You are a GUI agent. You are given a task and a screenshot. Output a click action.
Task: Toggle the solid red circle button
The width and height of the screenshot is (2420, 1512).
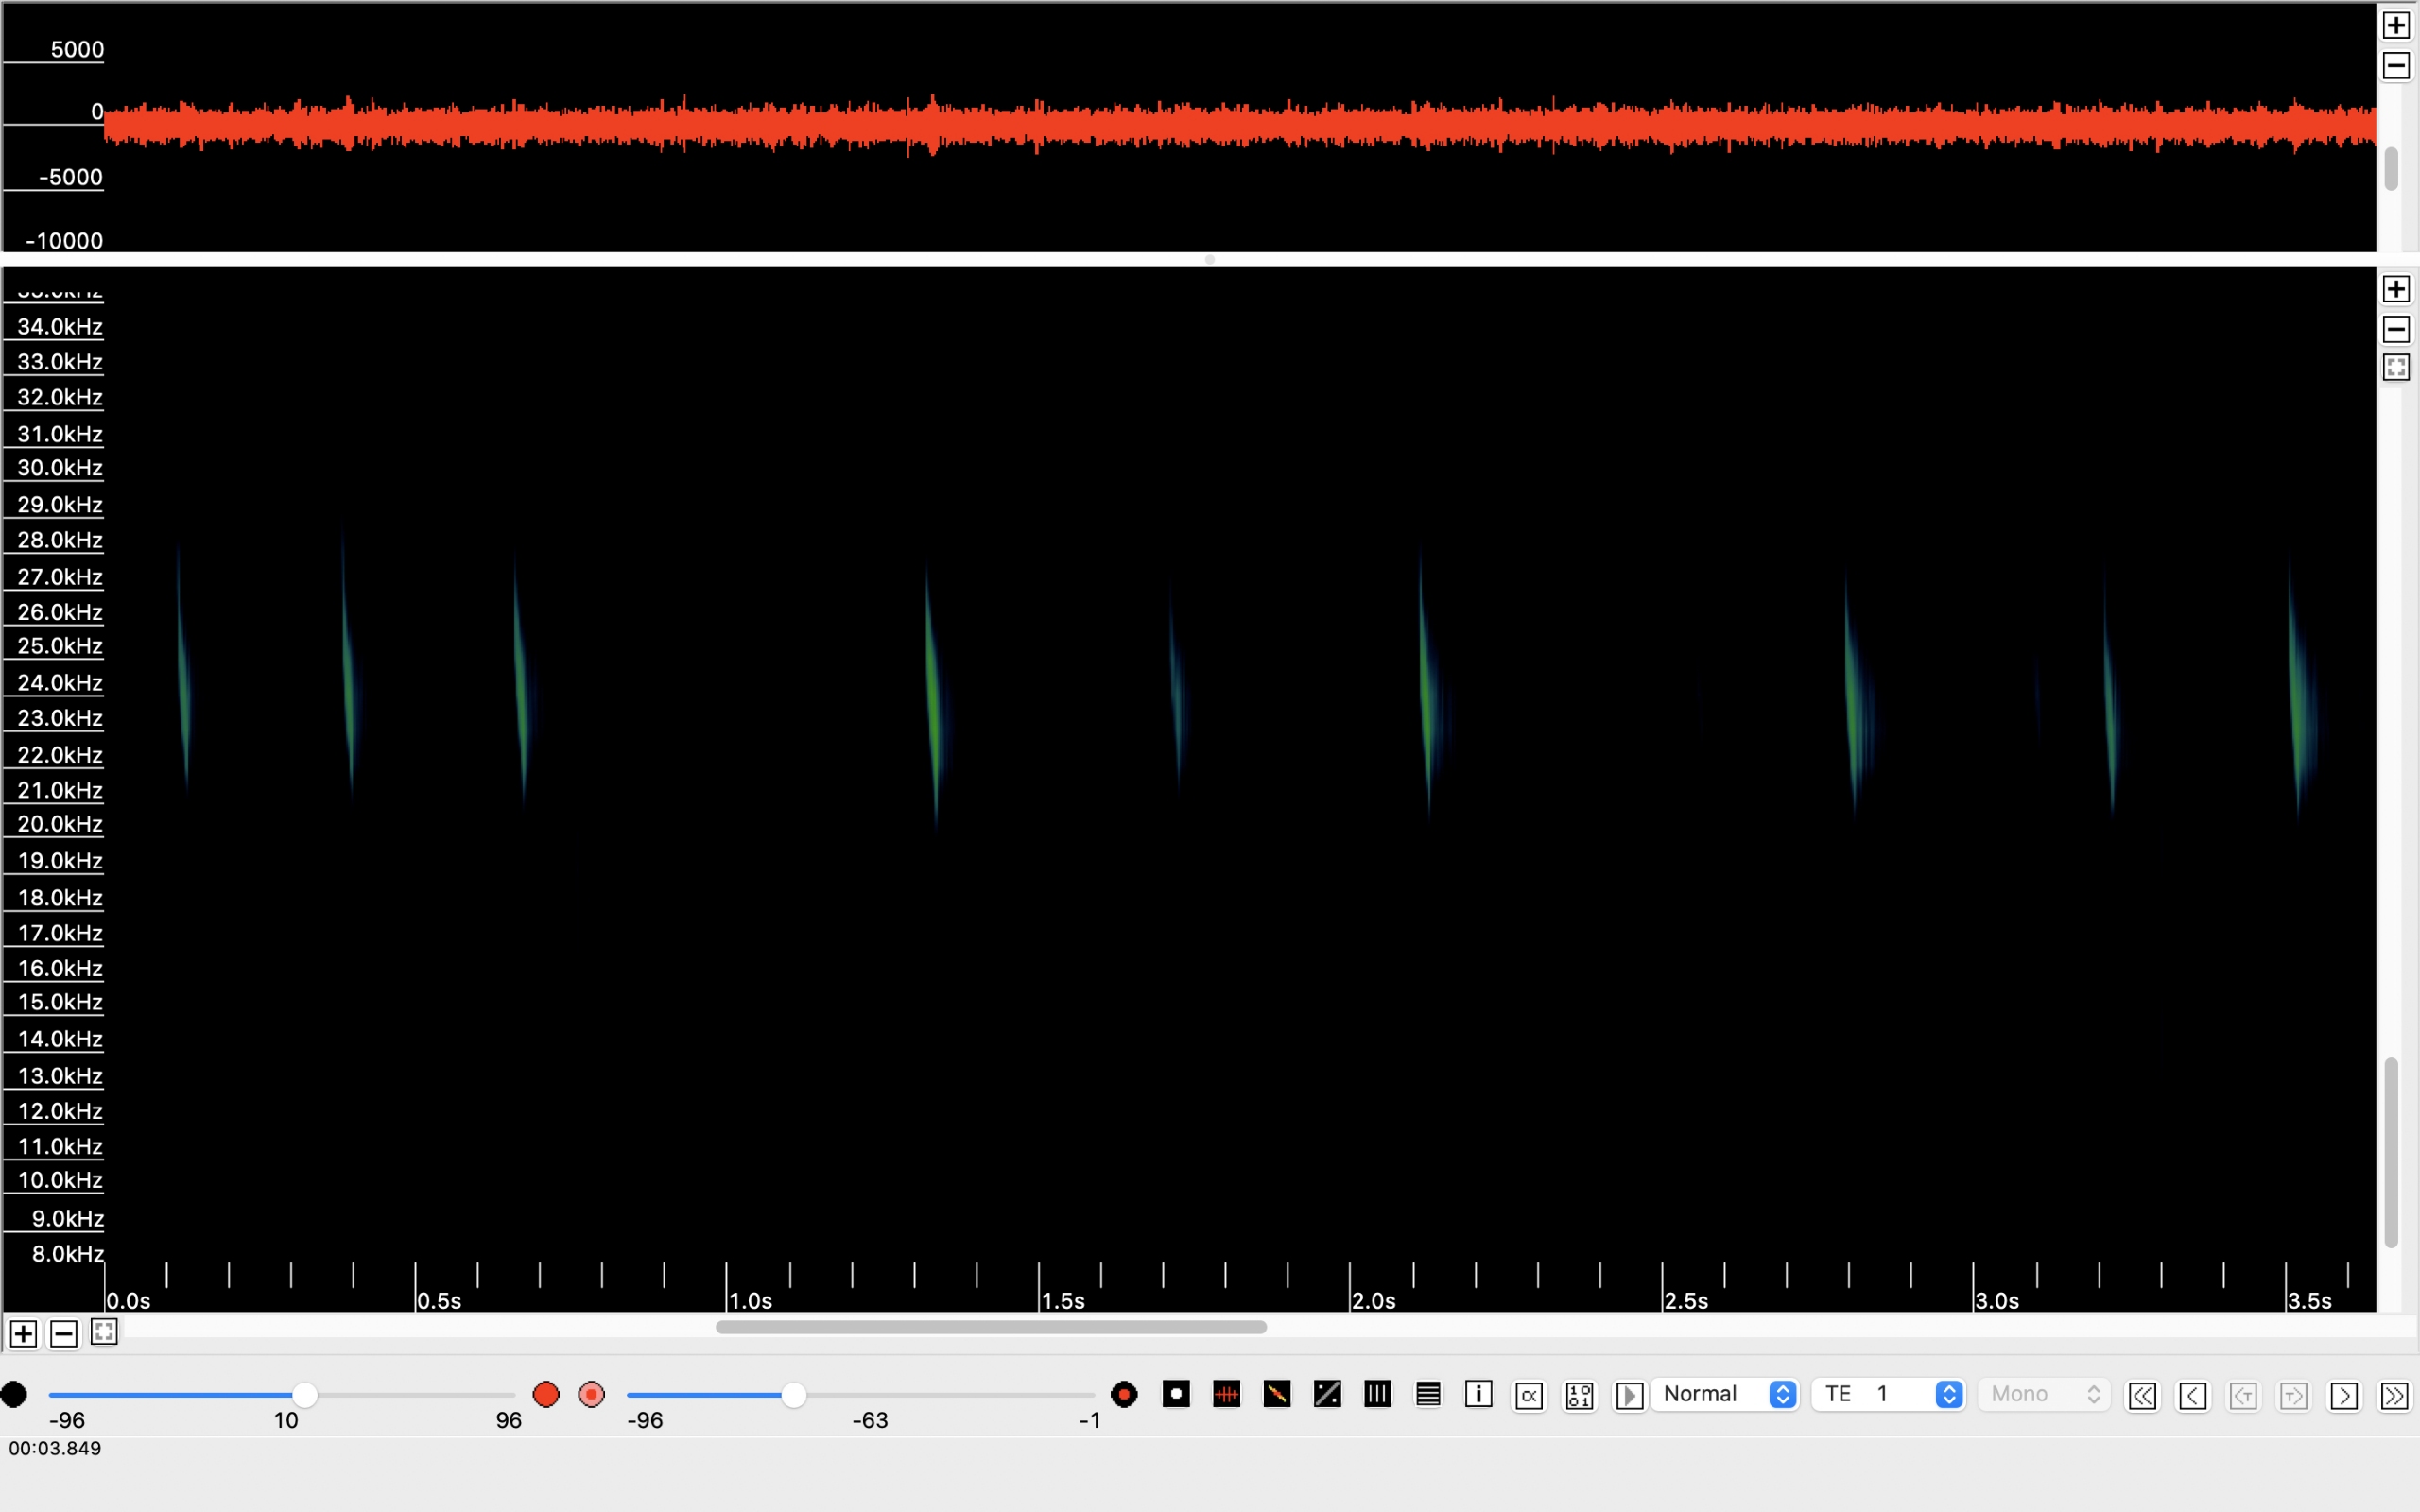point(546,1394)
